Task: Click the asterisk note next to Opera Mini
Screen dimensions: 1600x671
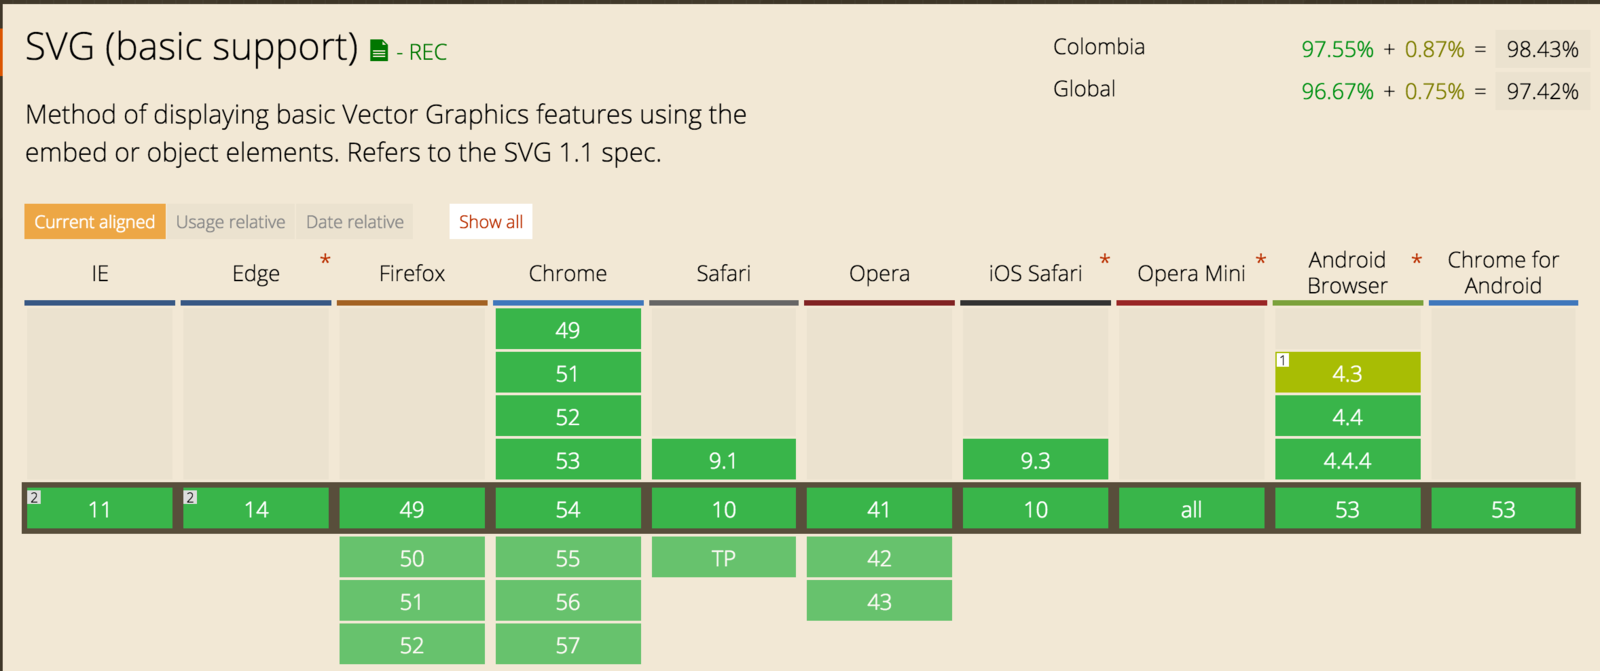Action: coord(1261,261)
